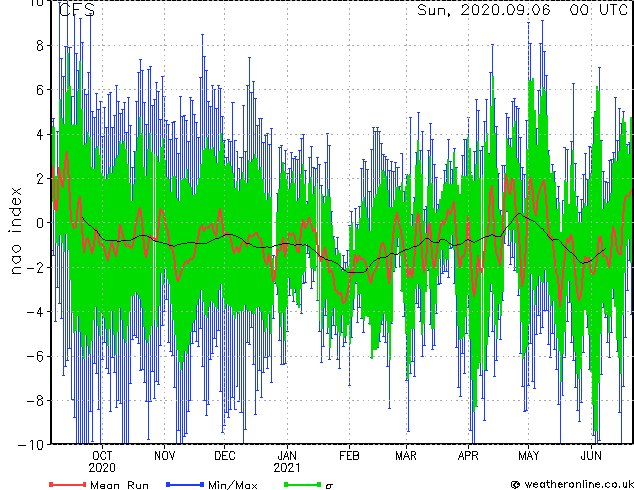This screenshot has height=490, width=634.
Task: Click the '4' y-axis value
Action: click(x=40, y=134)
